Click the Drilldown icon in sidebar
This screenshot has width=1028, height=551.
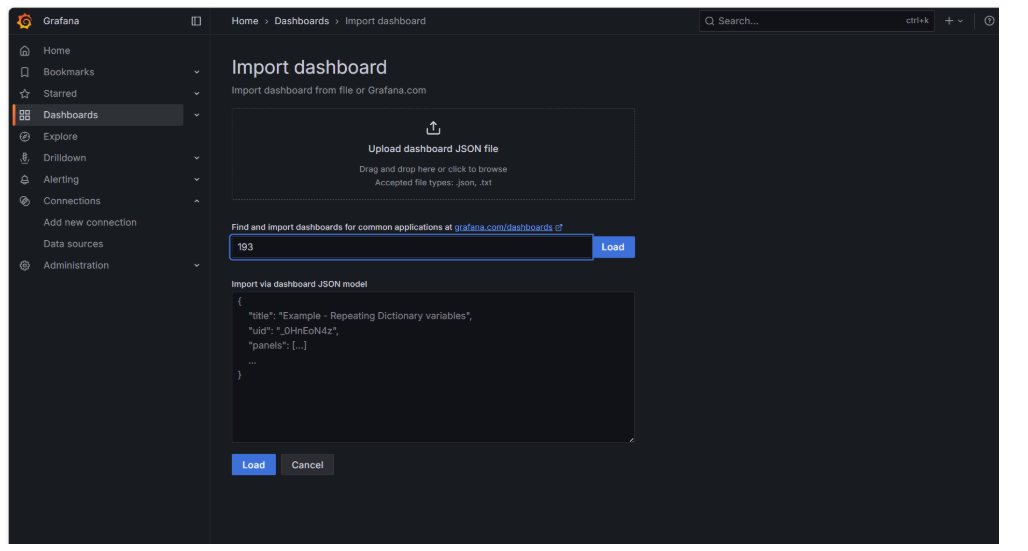pos(25,158)
